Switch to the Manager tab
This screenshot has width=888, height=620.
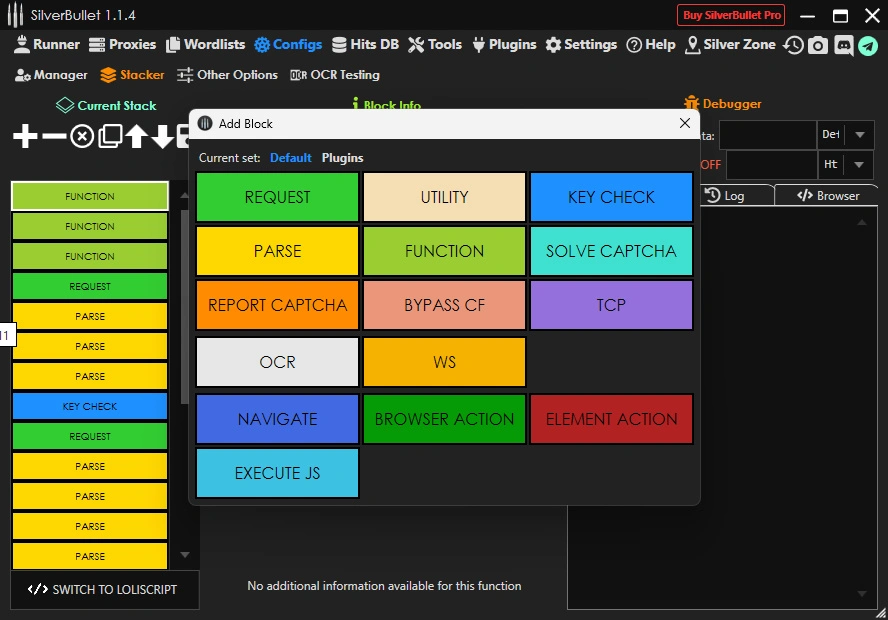pos(51,75)
